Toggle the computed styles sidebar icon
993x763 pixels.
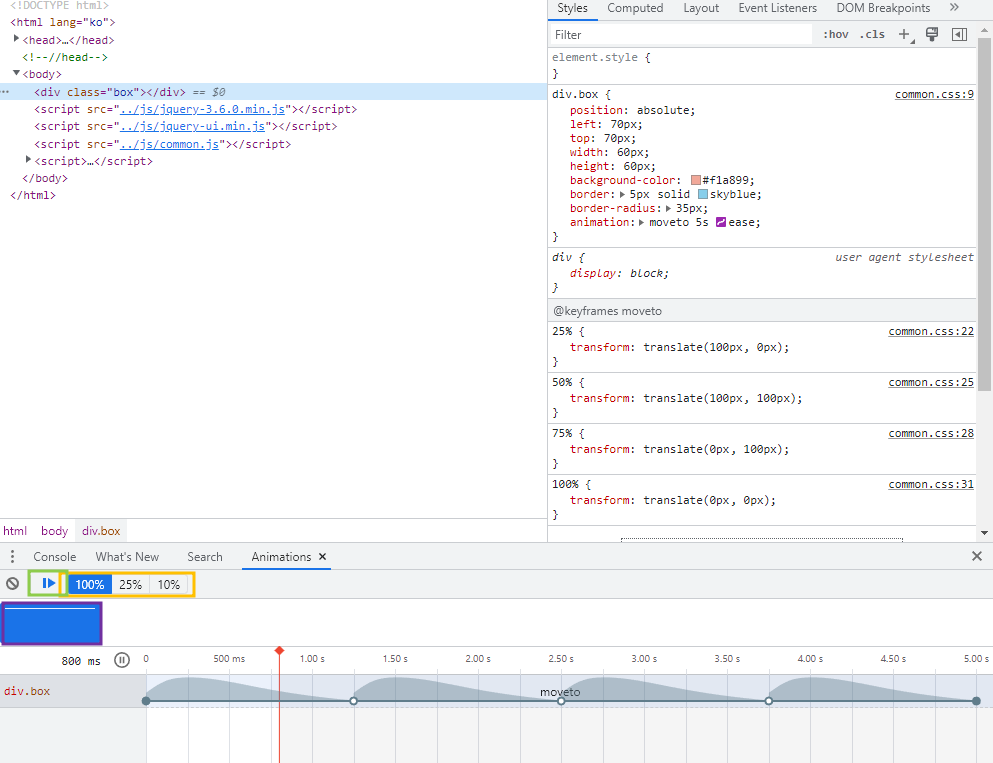[x=959, y=34]
